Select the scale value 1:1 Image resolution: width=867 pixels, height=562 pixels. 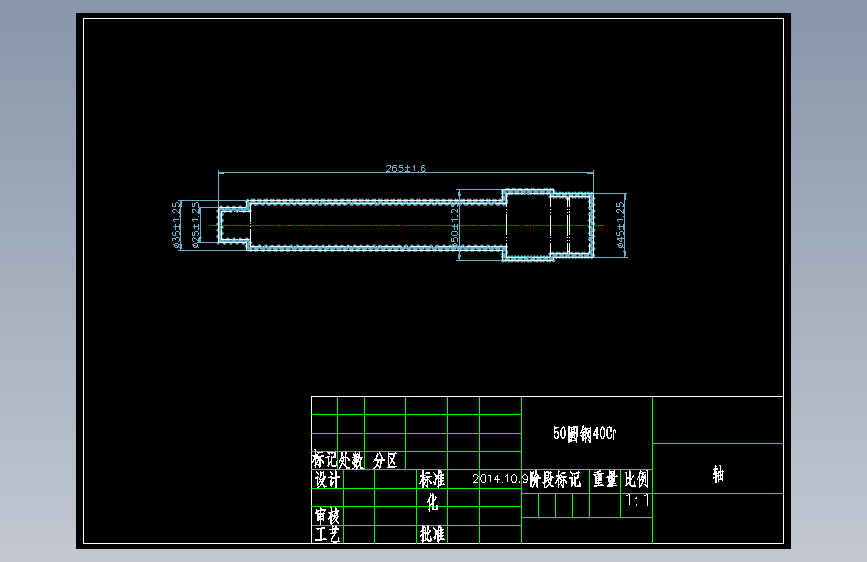pos(637,500)
